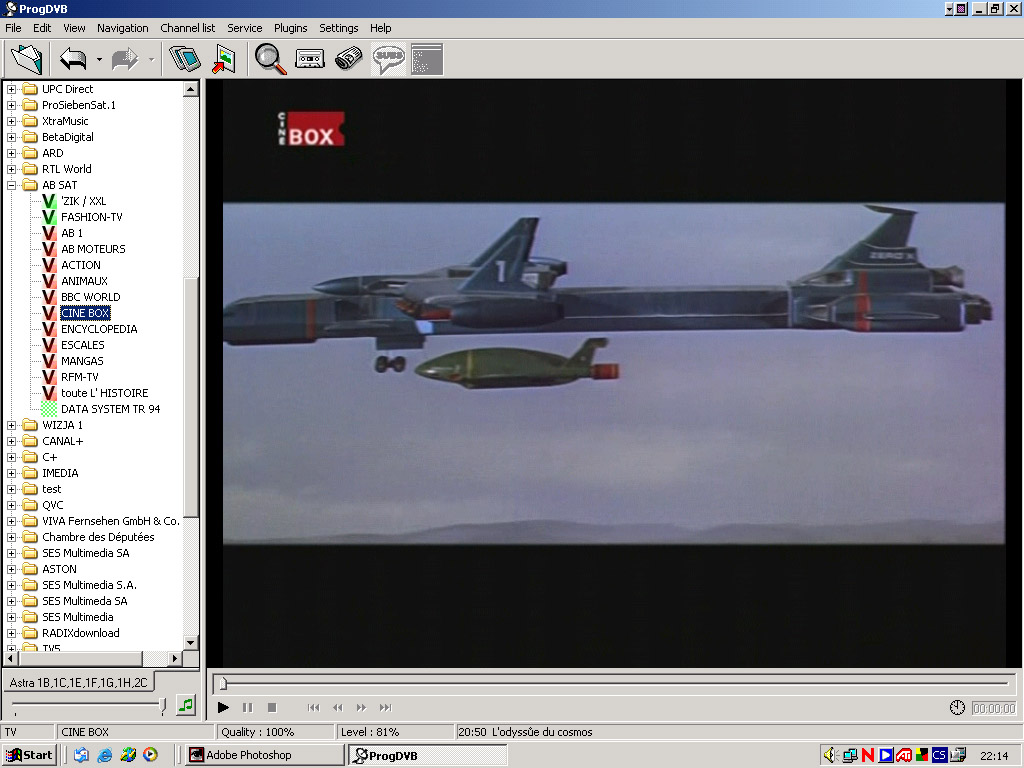Select the MANGAS channel

82,361
